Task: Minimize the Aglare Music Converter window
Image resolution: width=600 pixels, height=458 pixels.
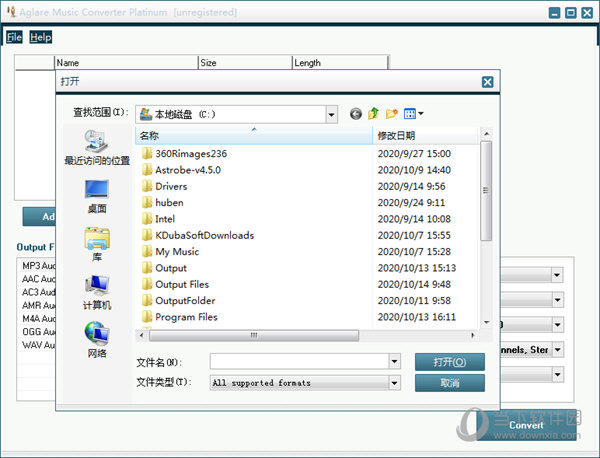Action: point(554,13)
